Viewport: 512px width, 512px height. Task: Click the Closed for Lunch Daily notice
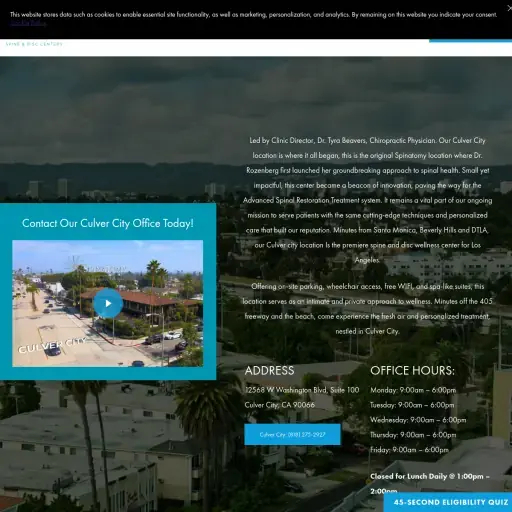[430, 483]
